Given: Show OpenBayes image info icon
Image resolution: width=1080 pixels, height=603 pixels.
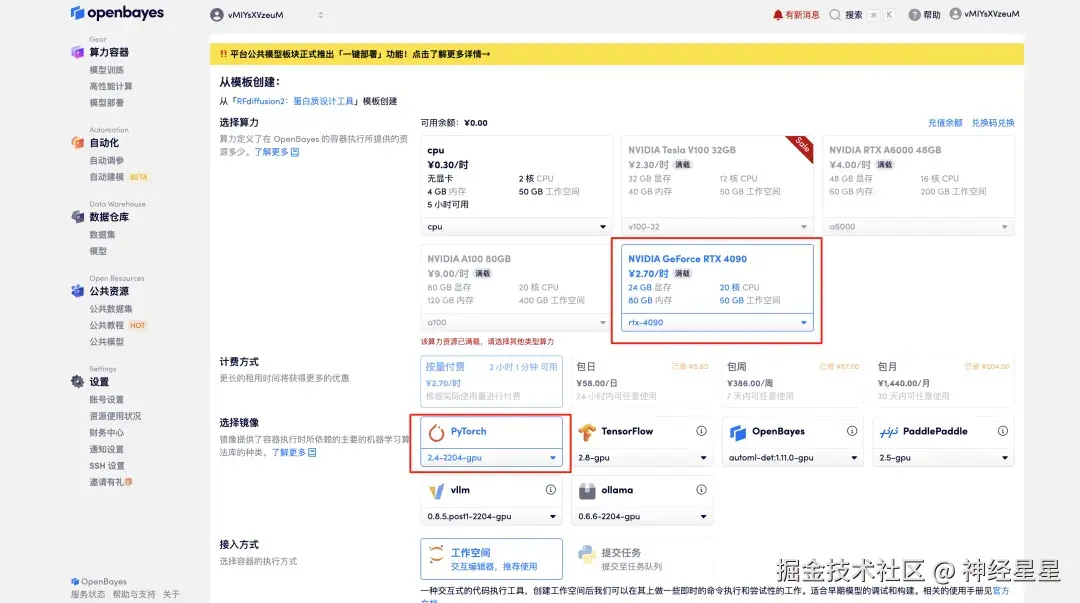Looking at the screenshot, I should pyautogui.click(x=852, y=431).
